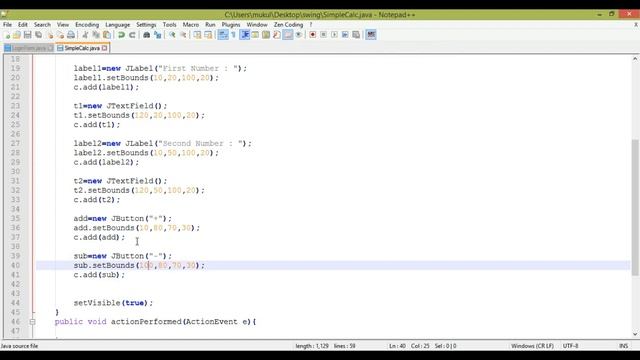Save the current file with the Save icon
Image resolution: width=640 pixels, height=360 pixels.
(x=27, y=35)
